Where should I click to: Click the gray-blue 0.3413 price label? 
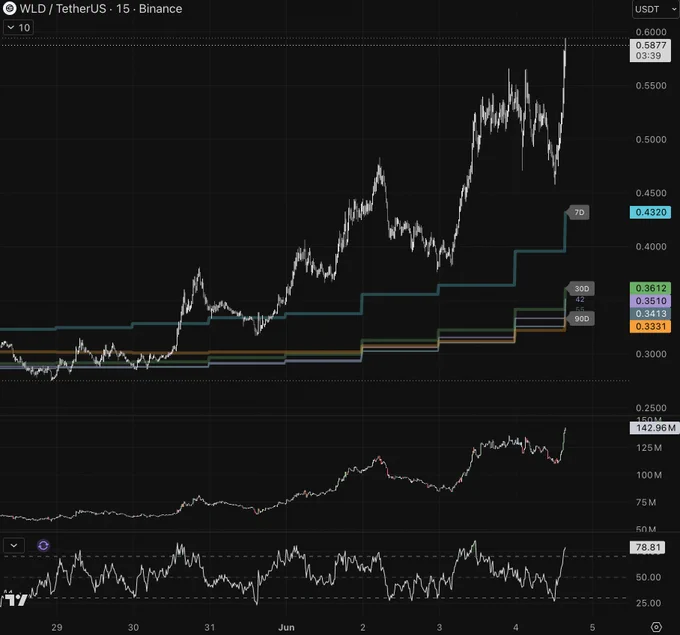[650, 314]
